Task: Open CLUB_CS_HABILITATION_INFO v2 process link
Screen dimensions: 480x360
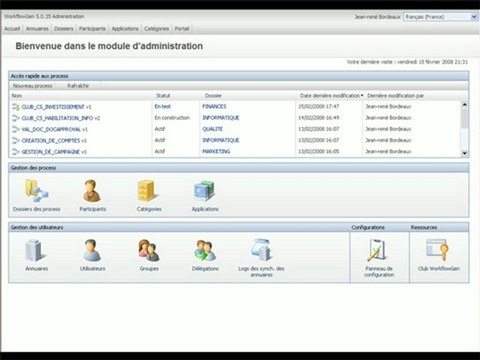Action: pyautogui.click(x=61, y=118)
